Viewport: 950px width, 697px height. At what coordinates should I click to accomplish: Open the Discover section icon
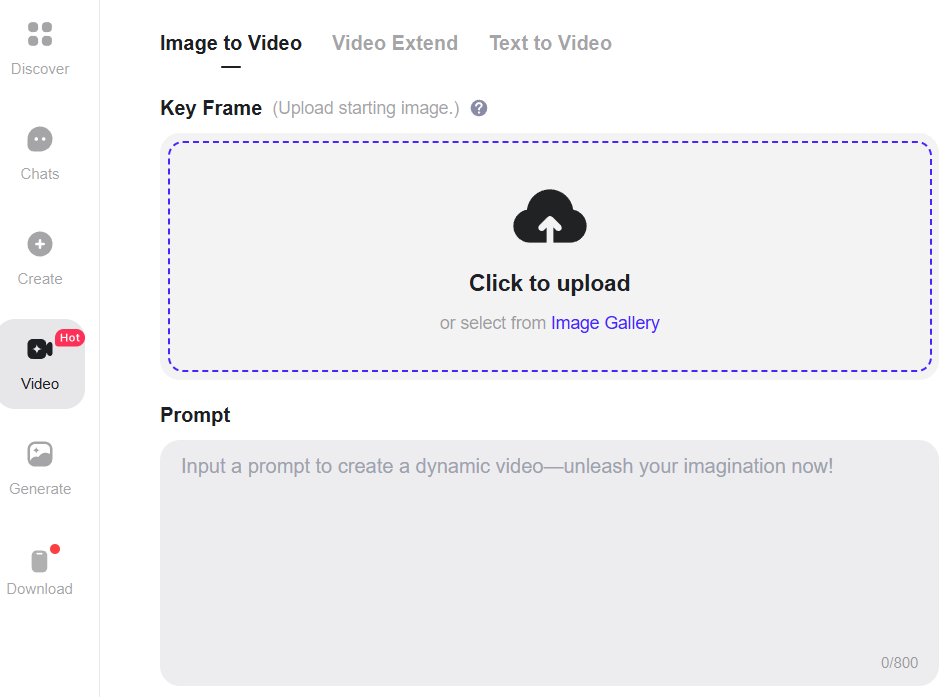(40, 35)
